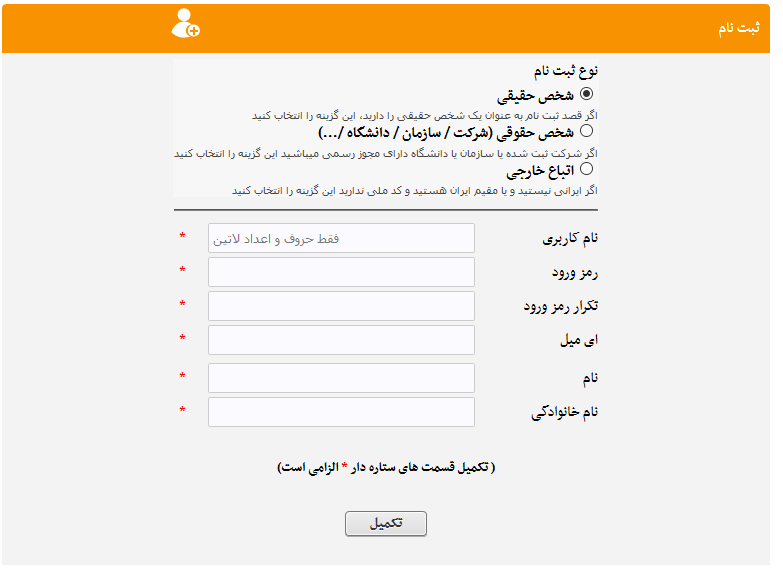Focus the 'ای میل' email input field

coord(341,340)
